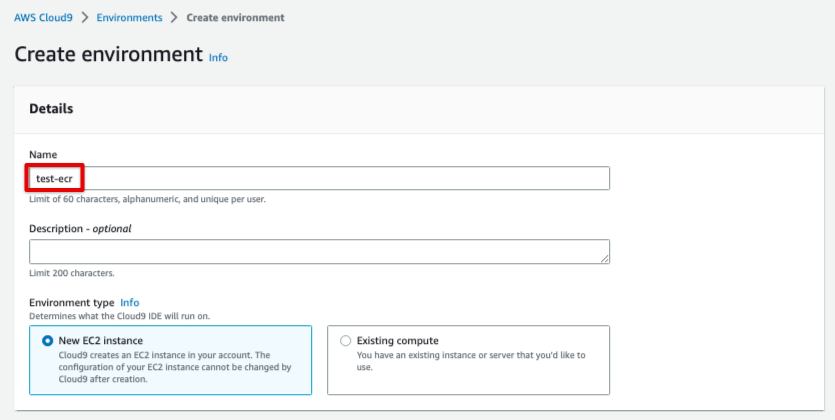Click the Description - optional label

pos(80,228)
